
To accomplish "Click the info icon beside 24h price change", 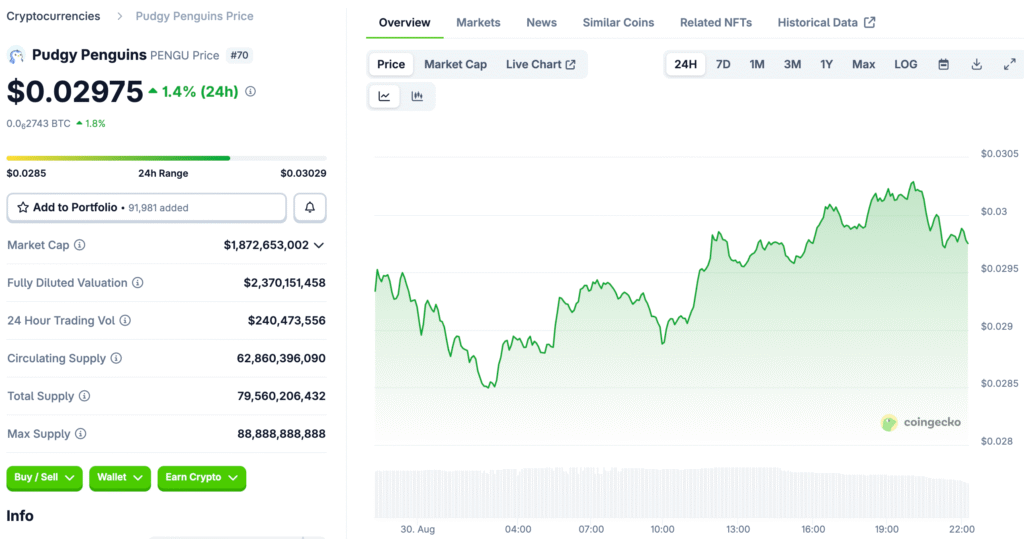I will [250, 91].
